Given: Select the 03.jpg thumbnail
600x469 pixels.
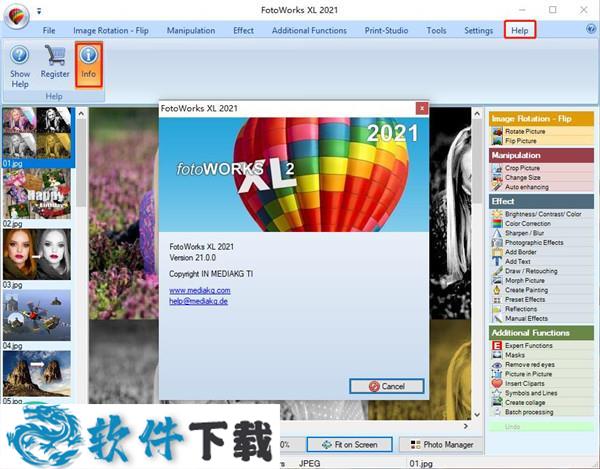Looking at the screenshot, I should click(38, 255).
